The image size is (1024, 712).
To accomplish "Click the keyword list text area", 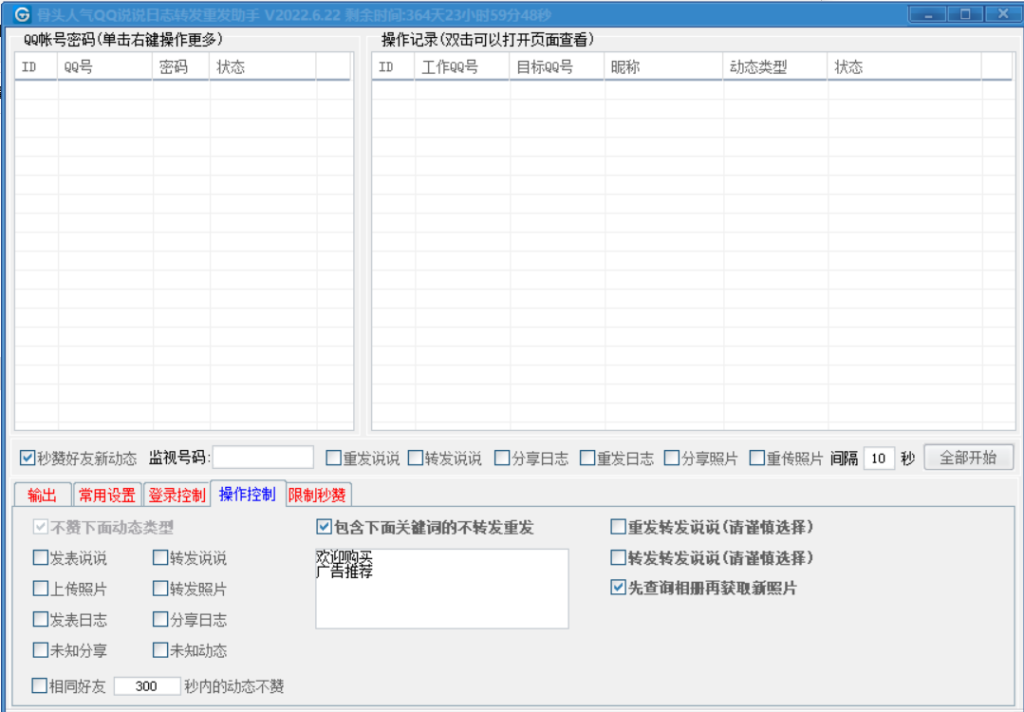I will [441, 589].
